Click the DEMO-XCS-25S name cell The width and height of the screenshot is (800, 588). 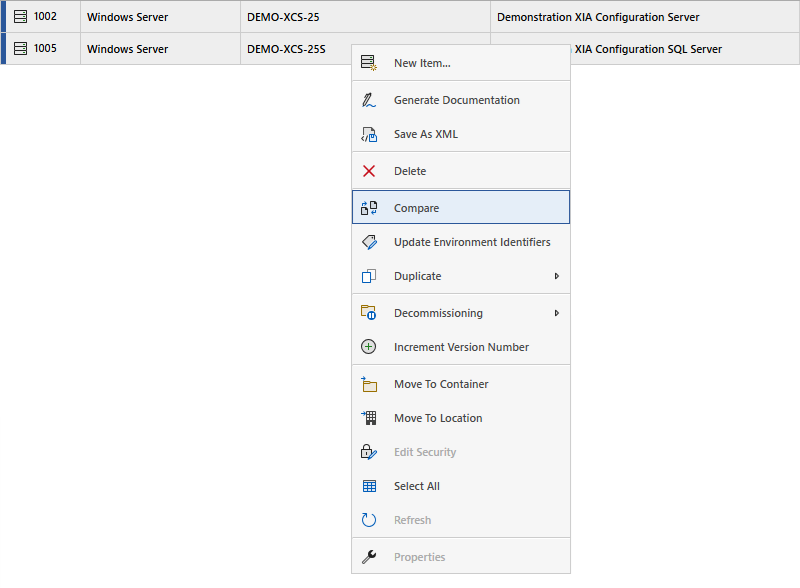click(295, 49)
